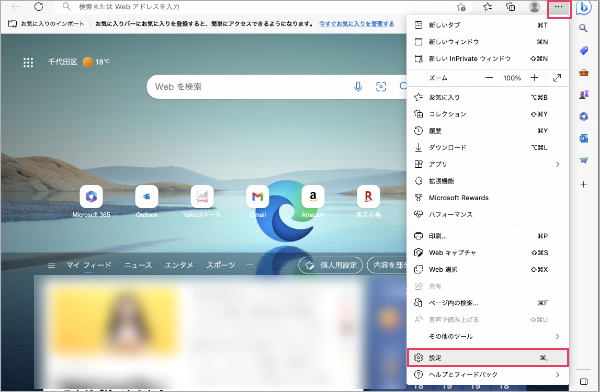
Task: Expand the アプリ submenu
Action: tap(488, 164)
